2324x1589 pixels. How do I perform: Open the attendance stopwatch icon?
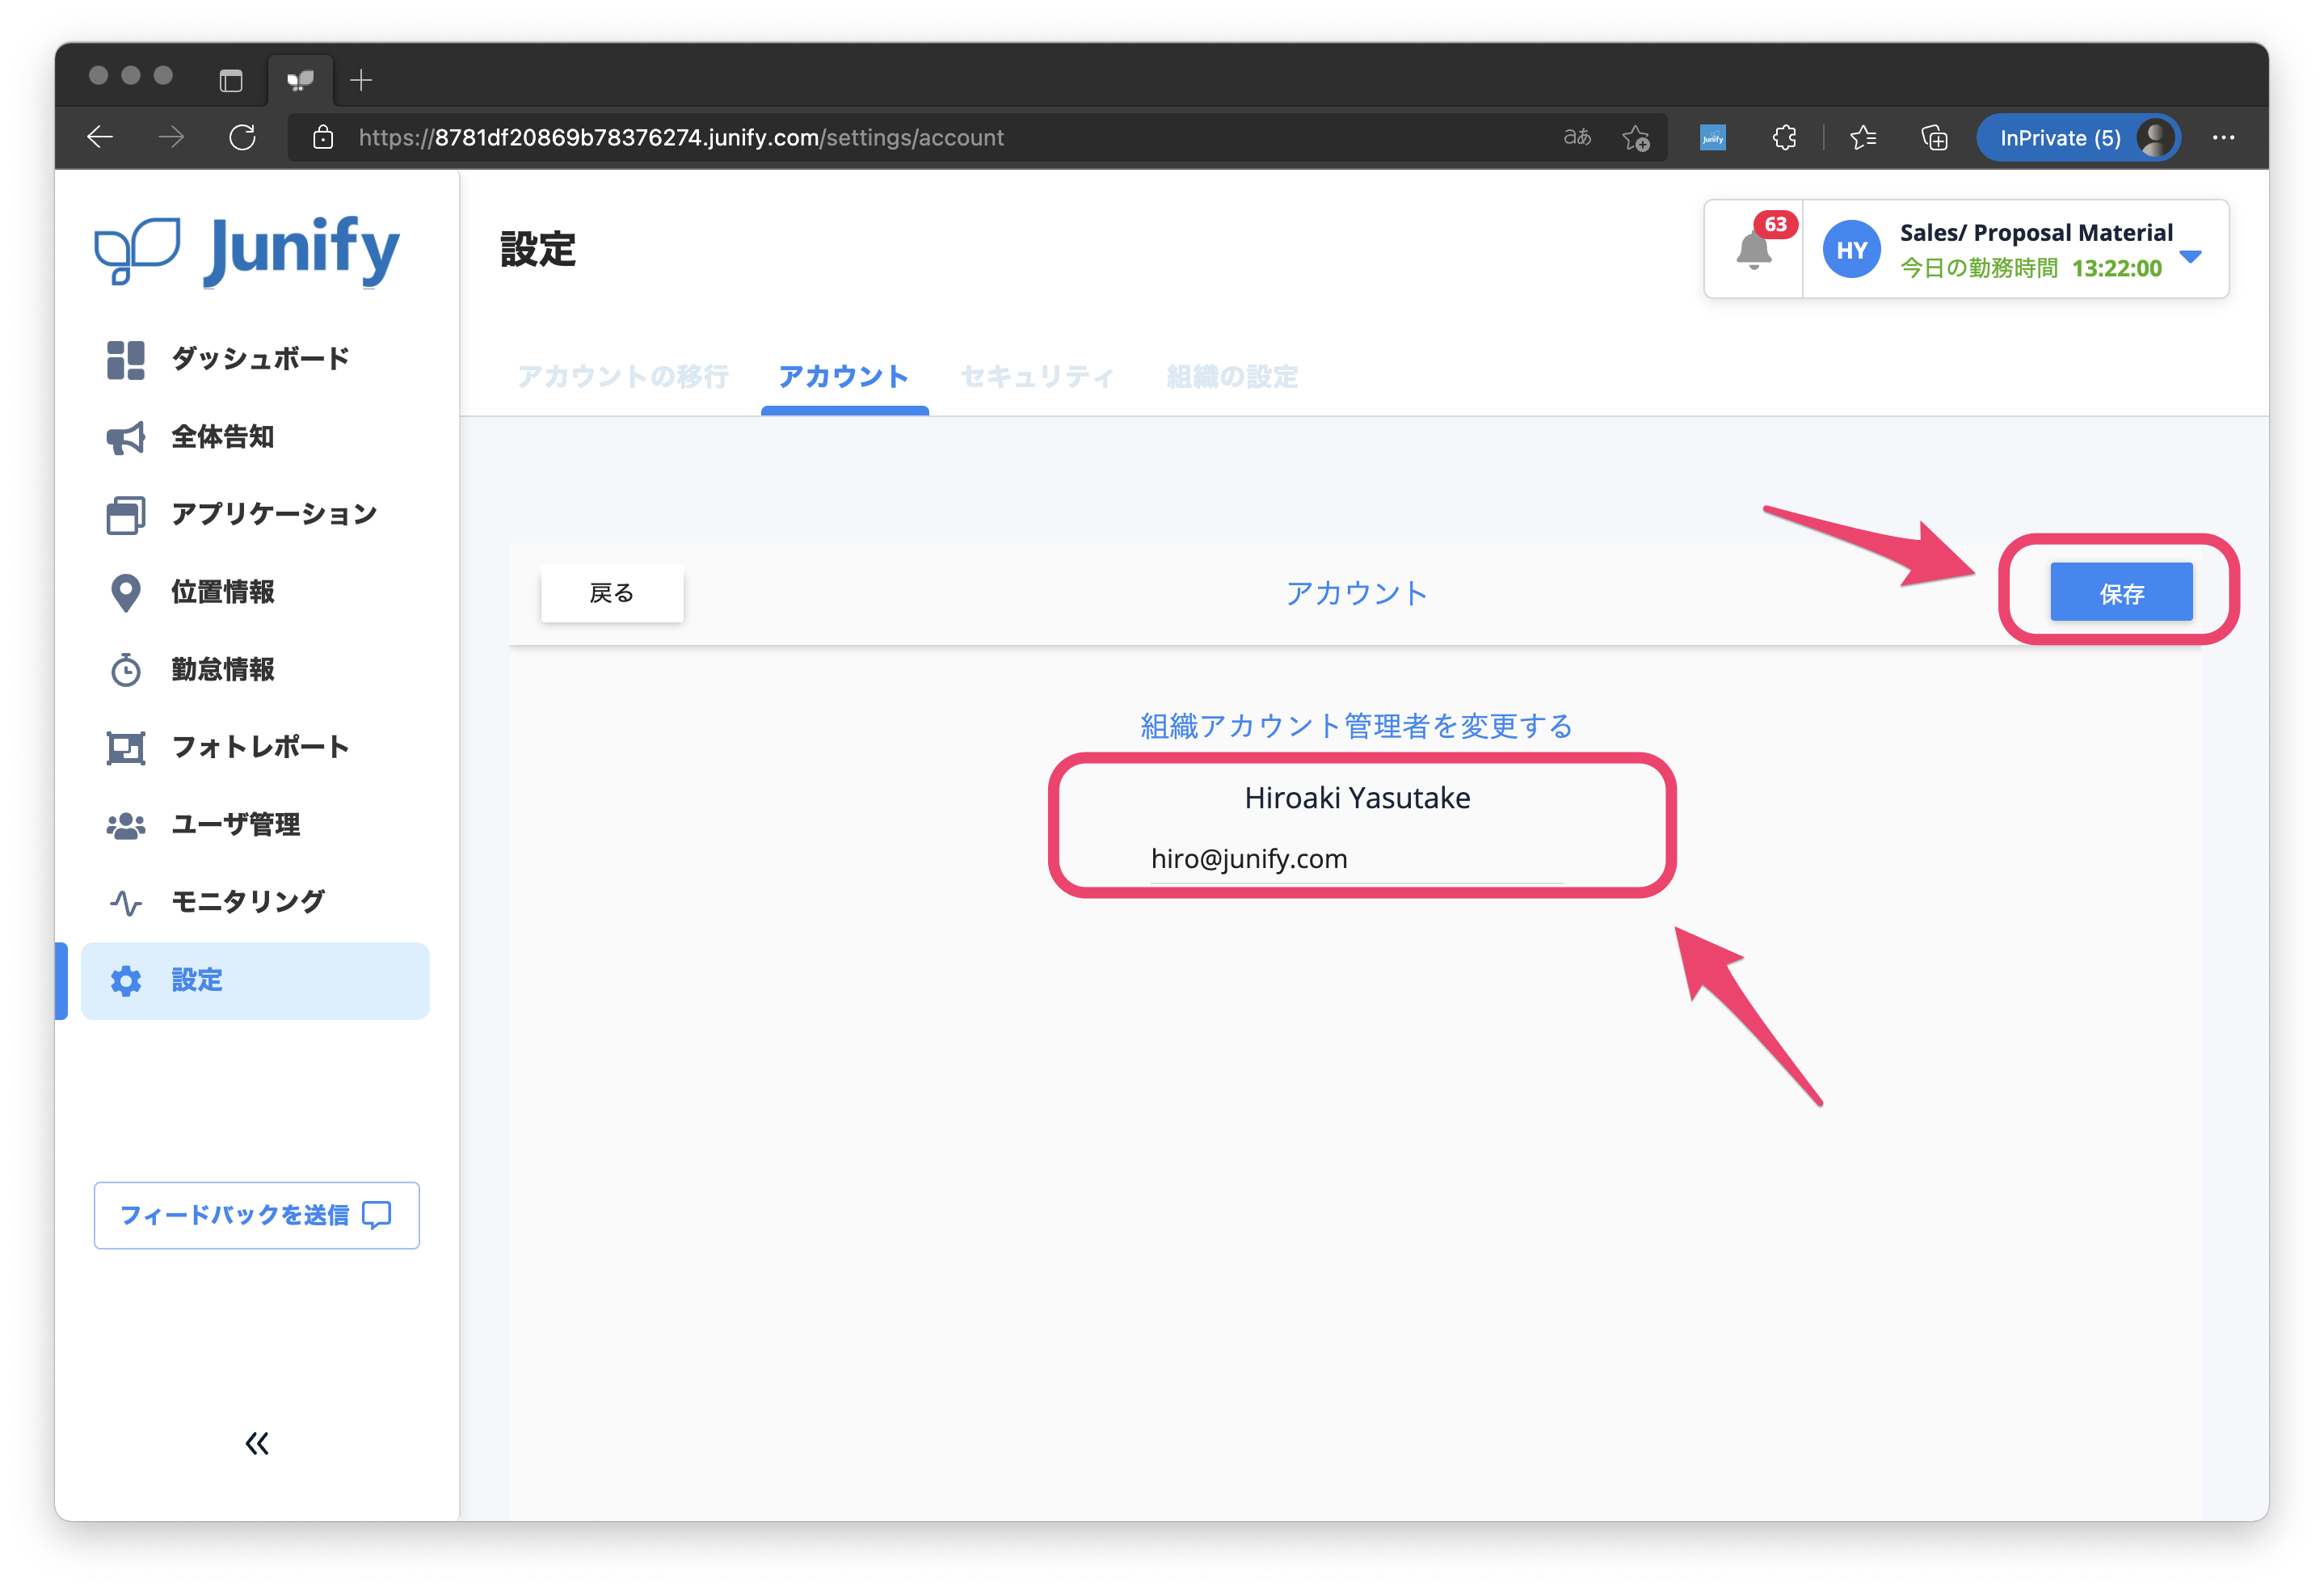(x=126, y=670)
